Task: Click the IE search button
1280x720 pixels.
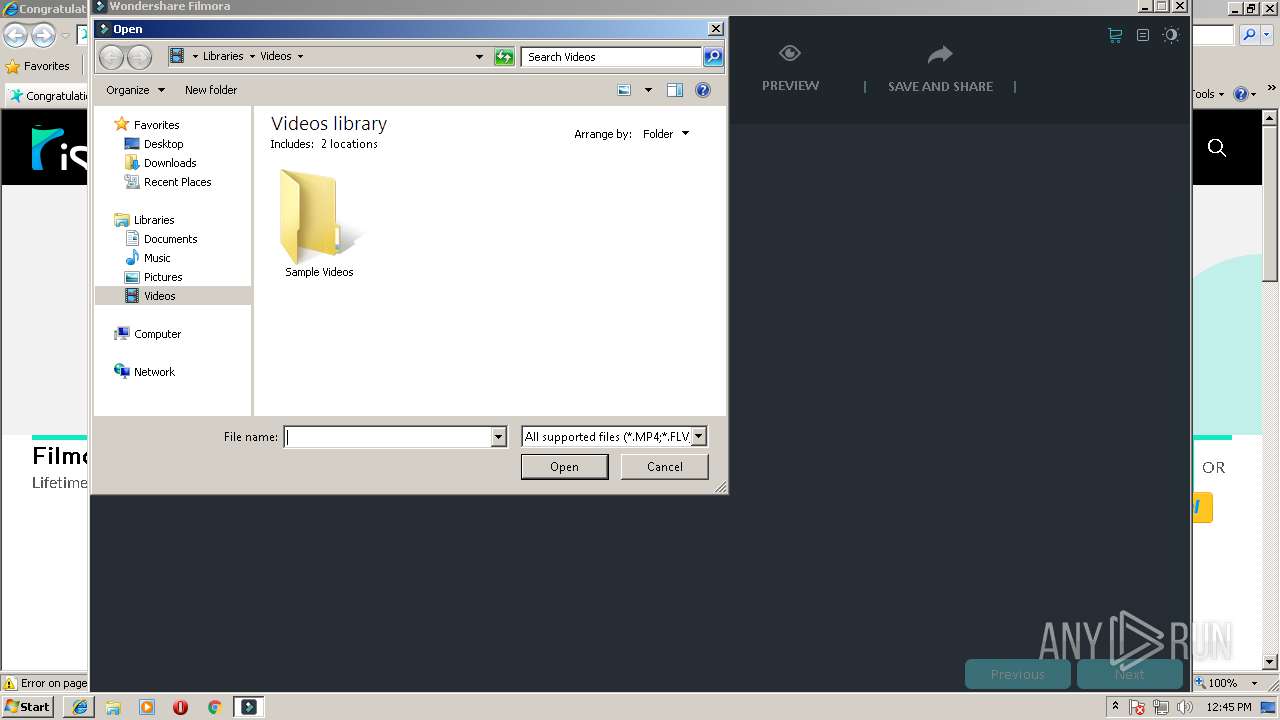Action: (x=1249, y=35)
